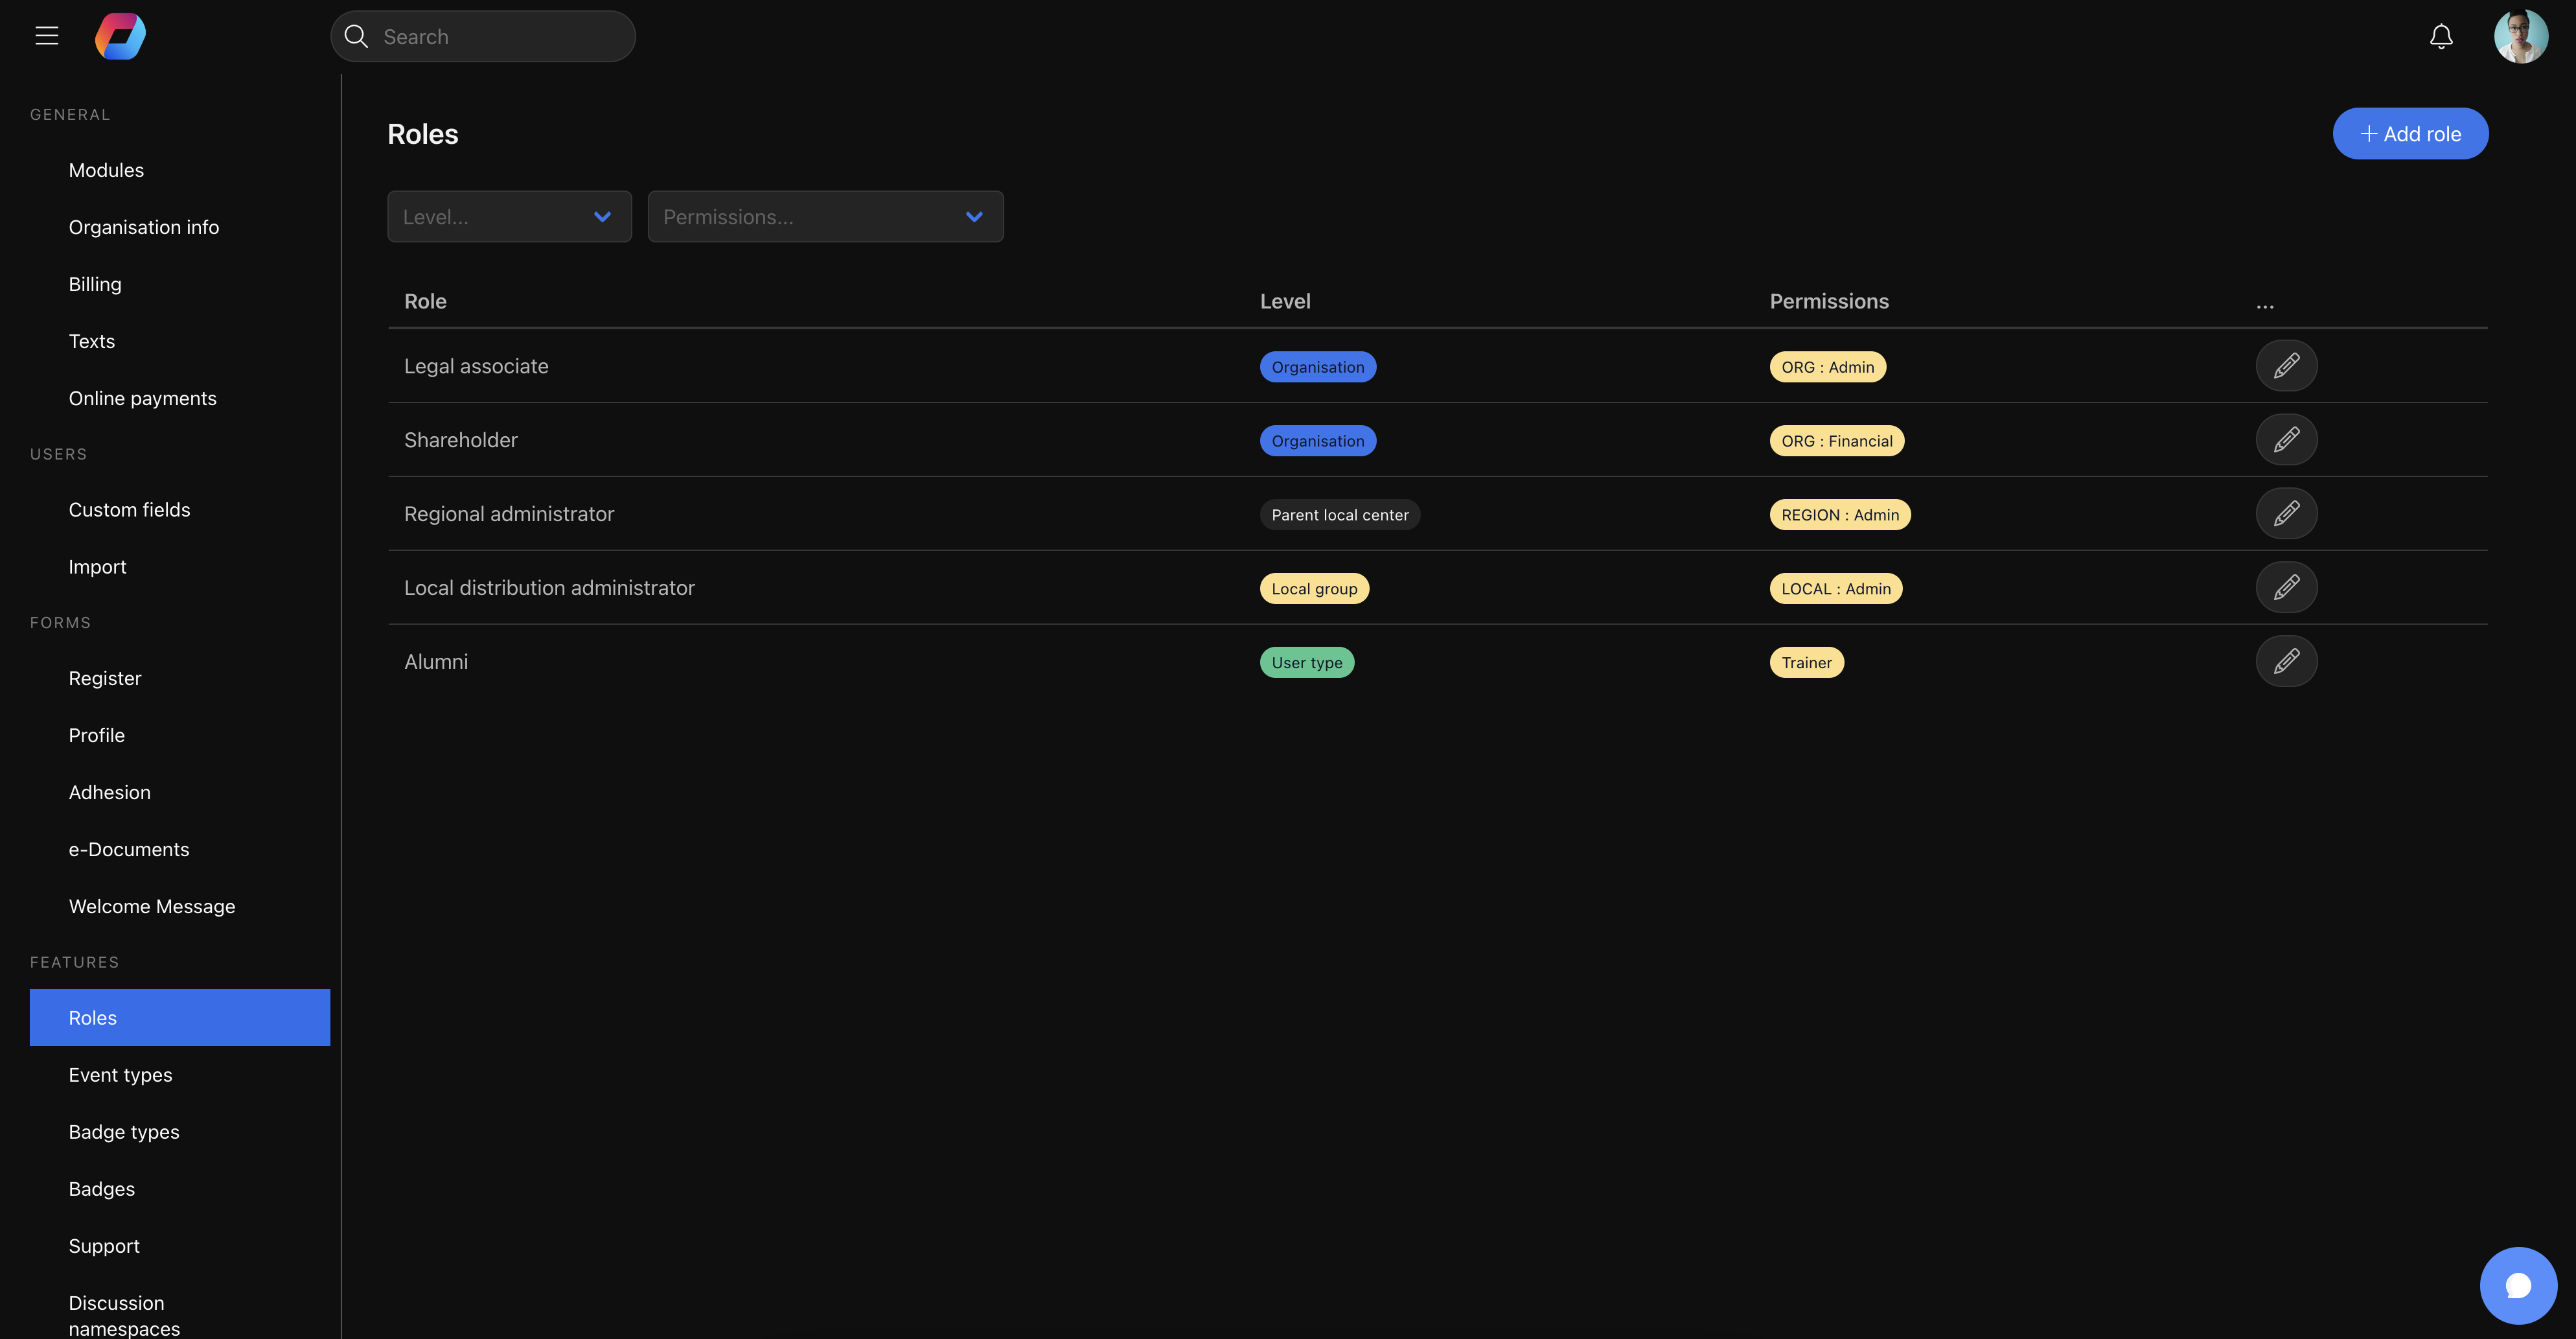Focus the Search field
Screen dimensions: 2576x1339
[483, 37]
